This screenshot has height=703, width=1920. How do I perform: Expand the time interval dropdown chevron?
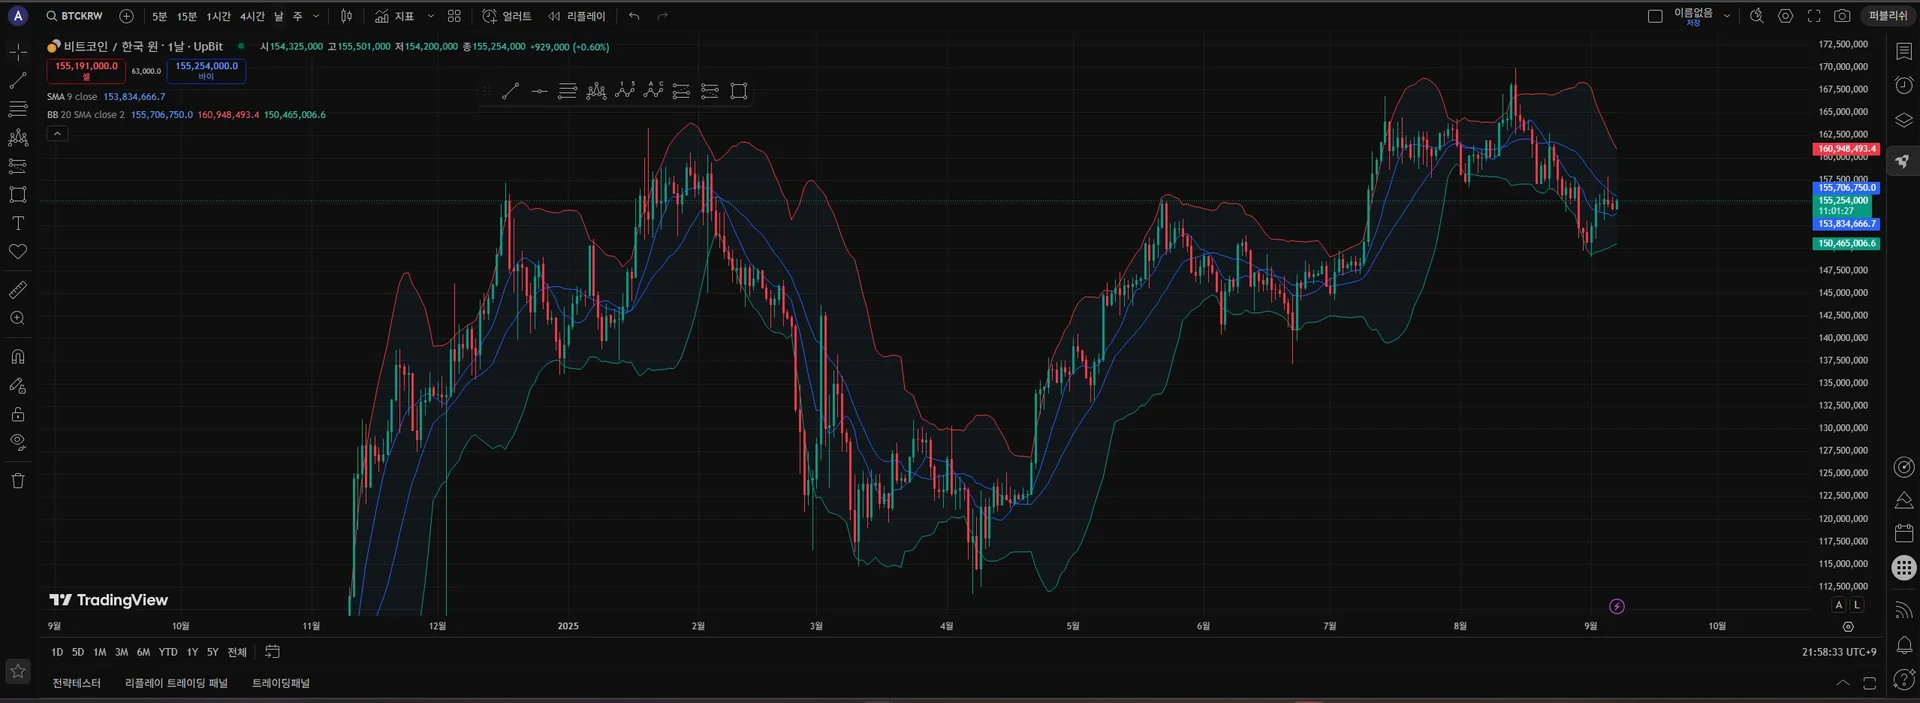tap(316, 16)
